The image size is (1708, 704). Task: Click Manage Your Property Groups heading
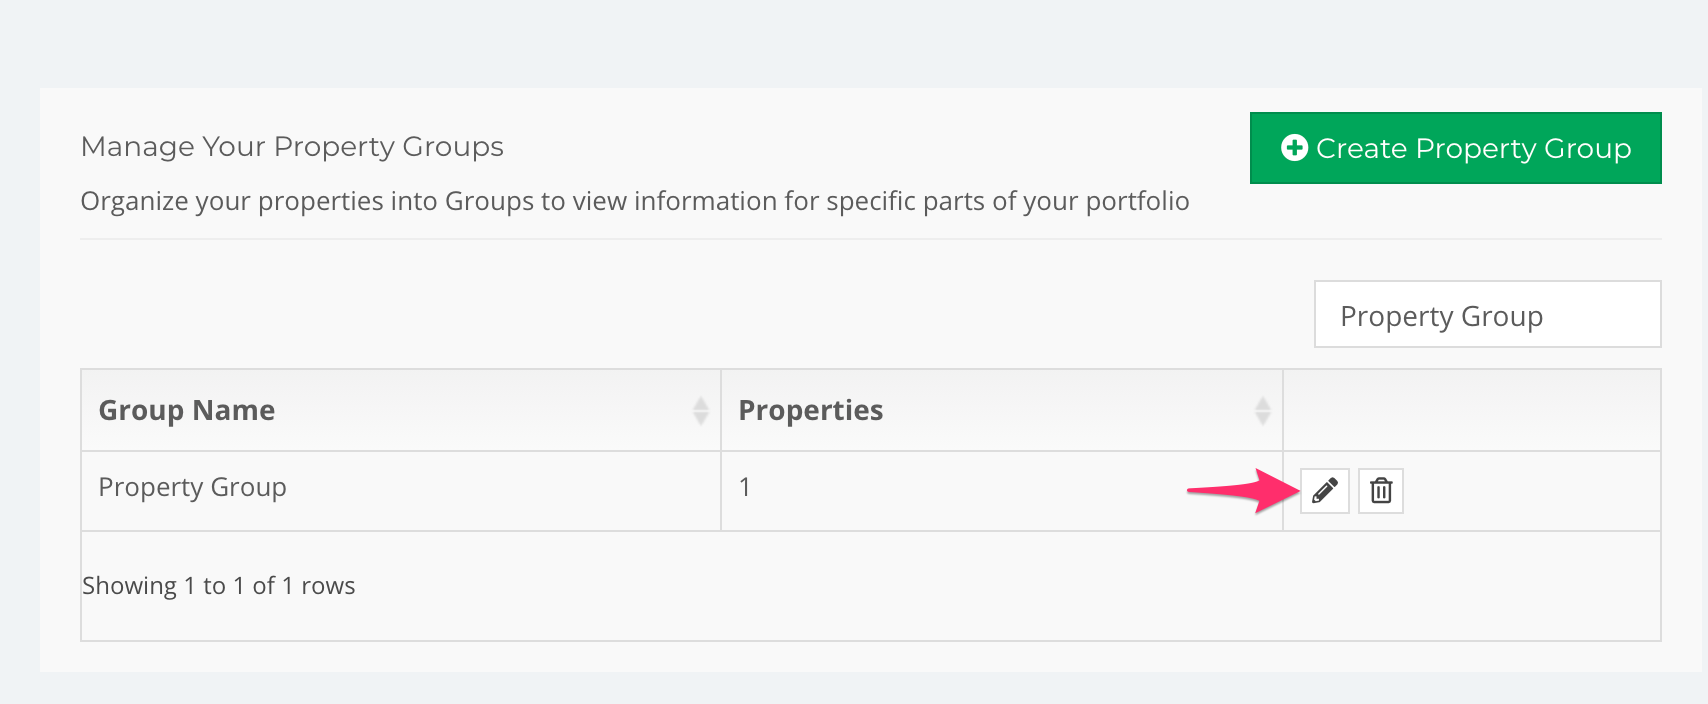click(292, 147)
